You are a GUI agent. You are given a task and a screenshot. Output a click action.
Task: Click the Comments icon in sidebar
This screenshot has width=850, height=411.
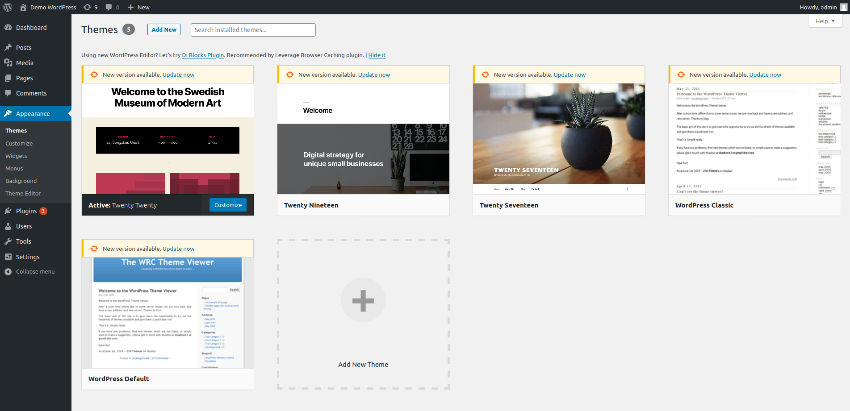(x=8, y=93)
